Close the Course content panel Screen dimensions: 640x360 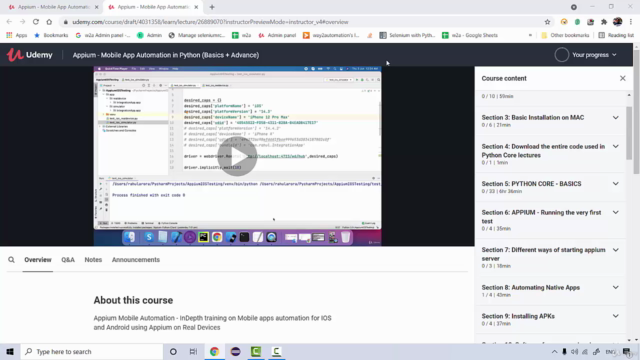coord(622,78)
